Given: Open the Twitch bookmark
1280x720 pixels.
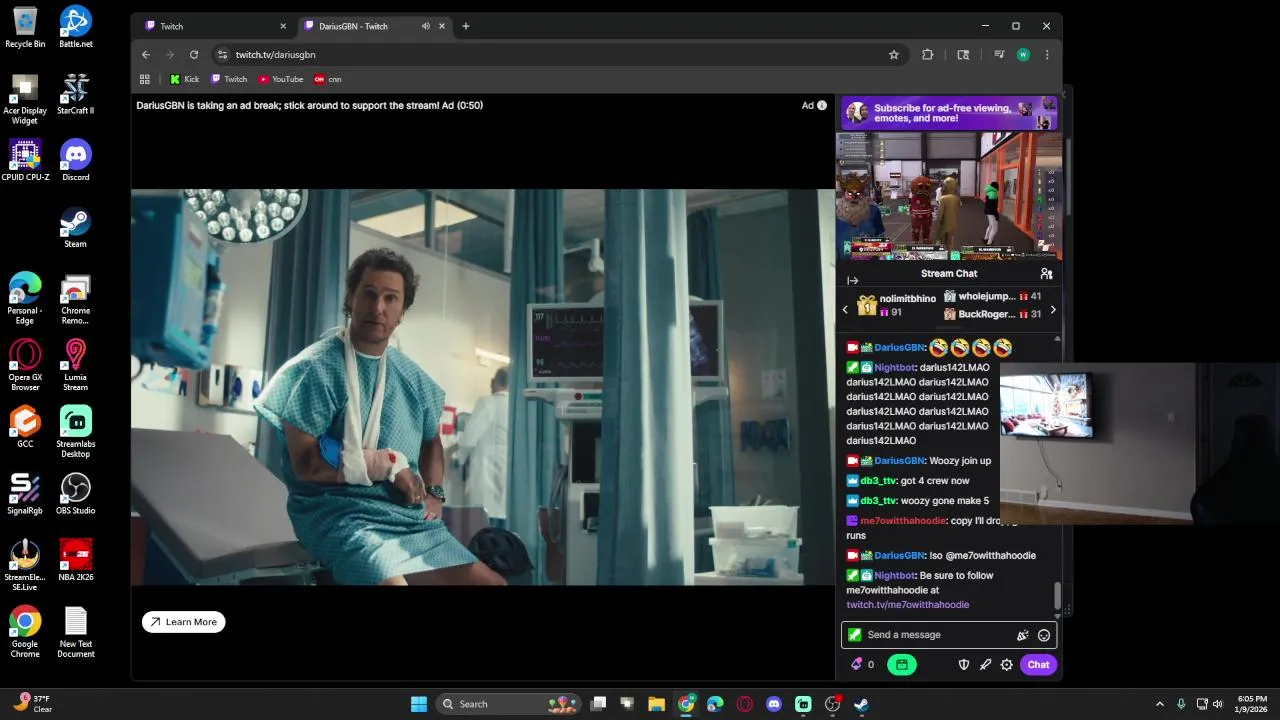Looking at the screenshot, I should (229, 79).
